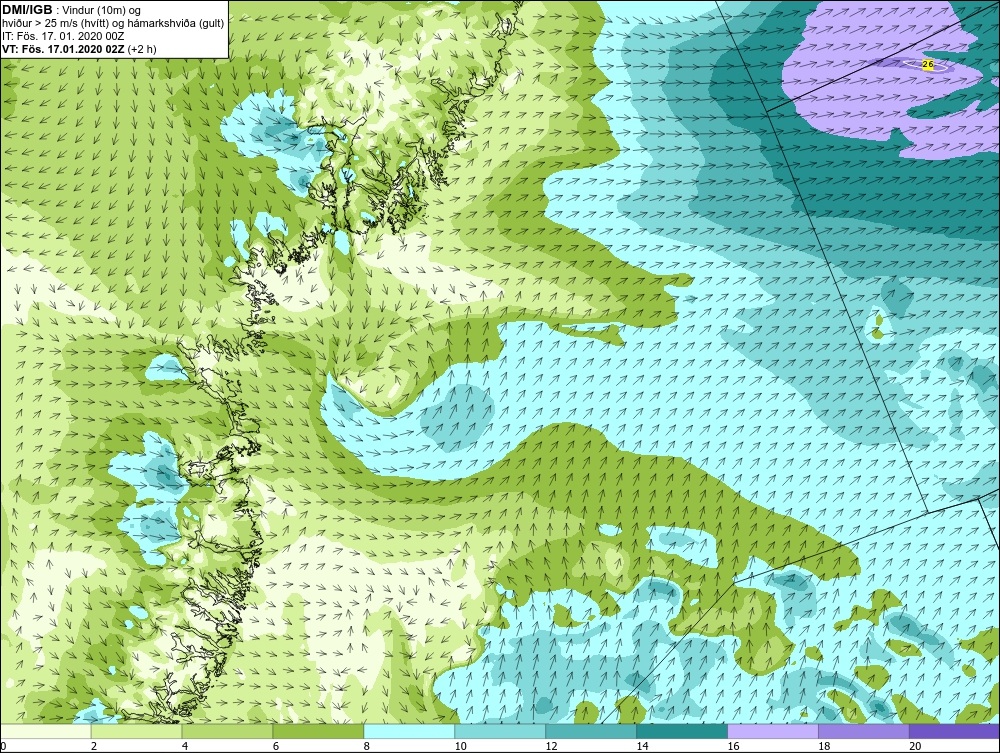Image resolution: width=1000 pixels, height=753 pixels.
Task: Select the 12-14 m/s teal legend swatch
Action: click(591, 731)
